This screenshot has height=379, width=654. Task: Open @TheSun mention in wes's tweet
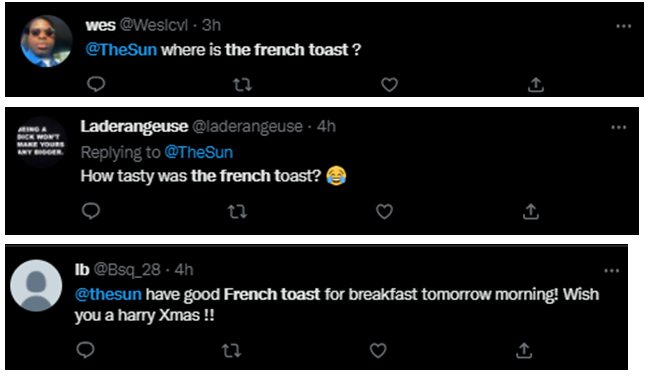click(x=121, y=50)
